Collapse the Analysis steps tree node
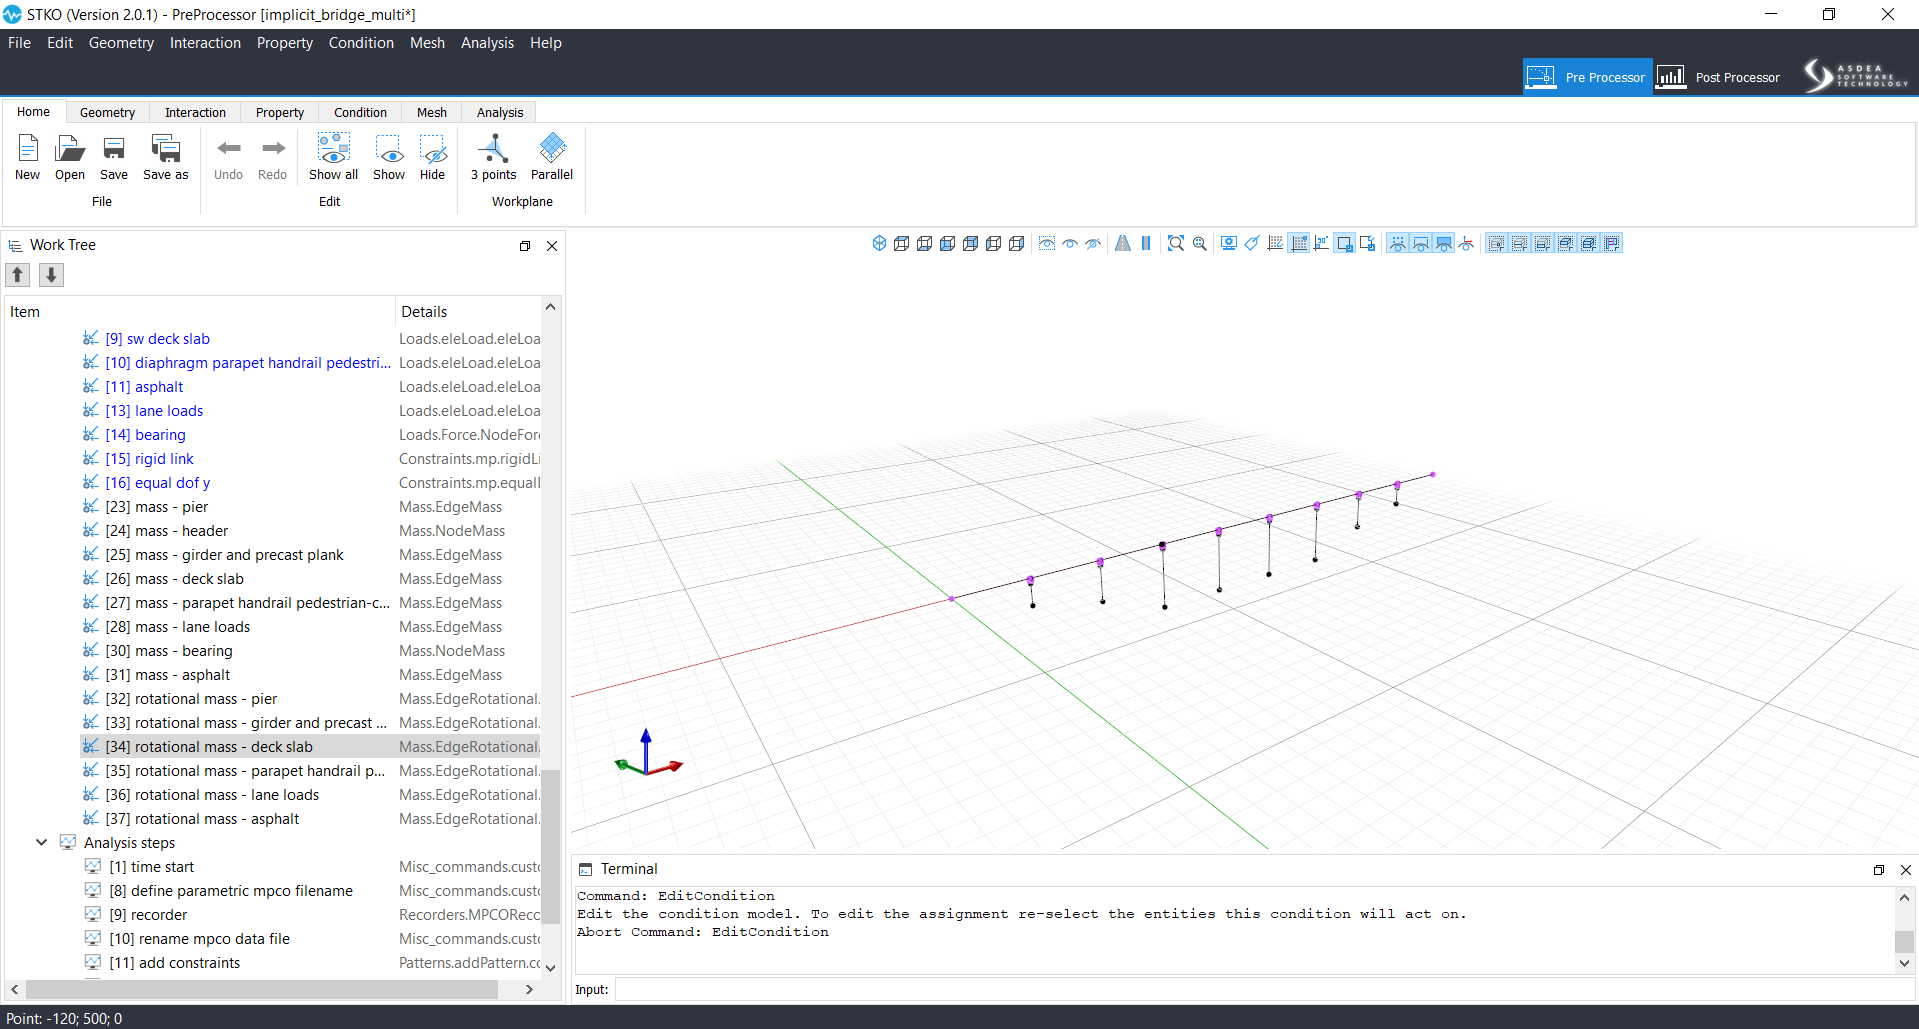 tap(41, 842)
